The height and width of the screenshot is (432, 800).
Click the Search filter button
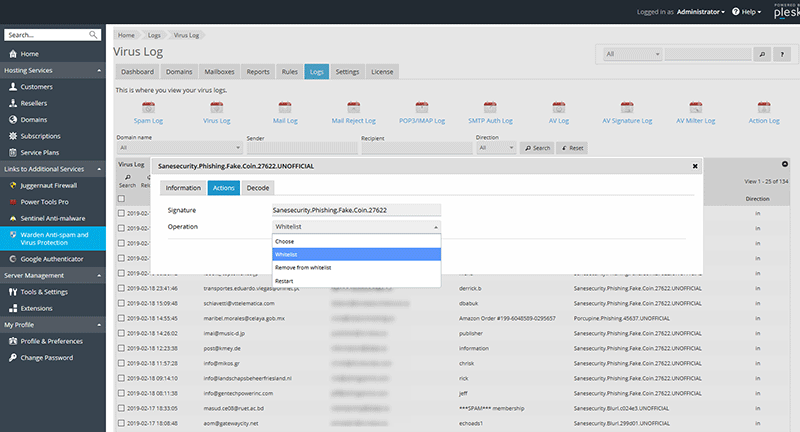pos(537,148)
